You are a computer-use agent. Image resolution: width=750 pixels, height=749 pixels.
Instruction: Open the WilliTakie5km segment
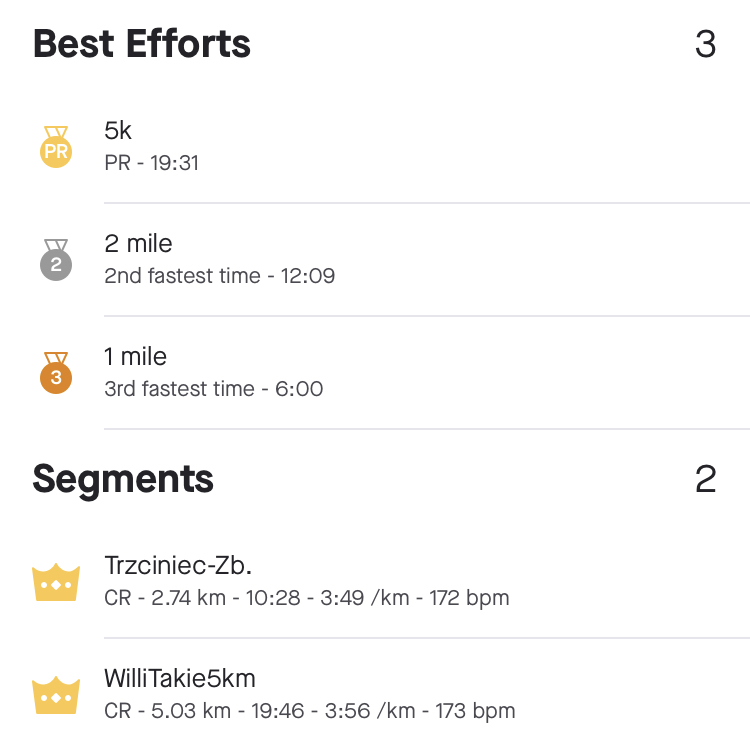tap(180, 679)
